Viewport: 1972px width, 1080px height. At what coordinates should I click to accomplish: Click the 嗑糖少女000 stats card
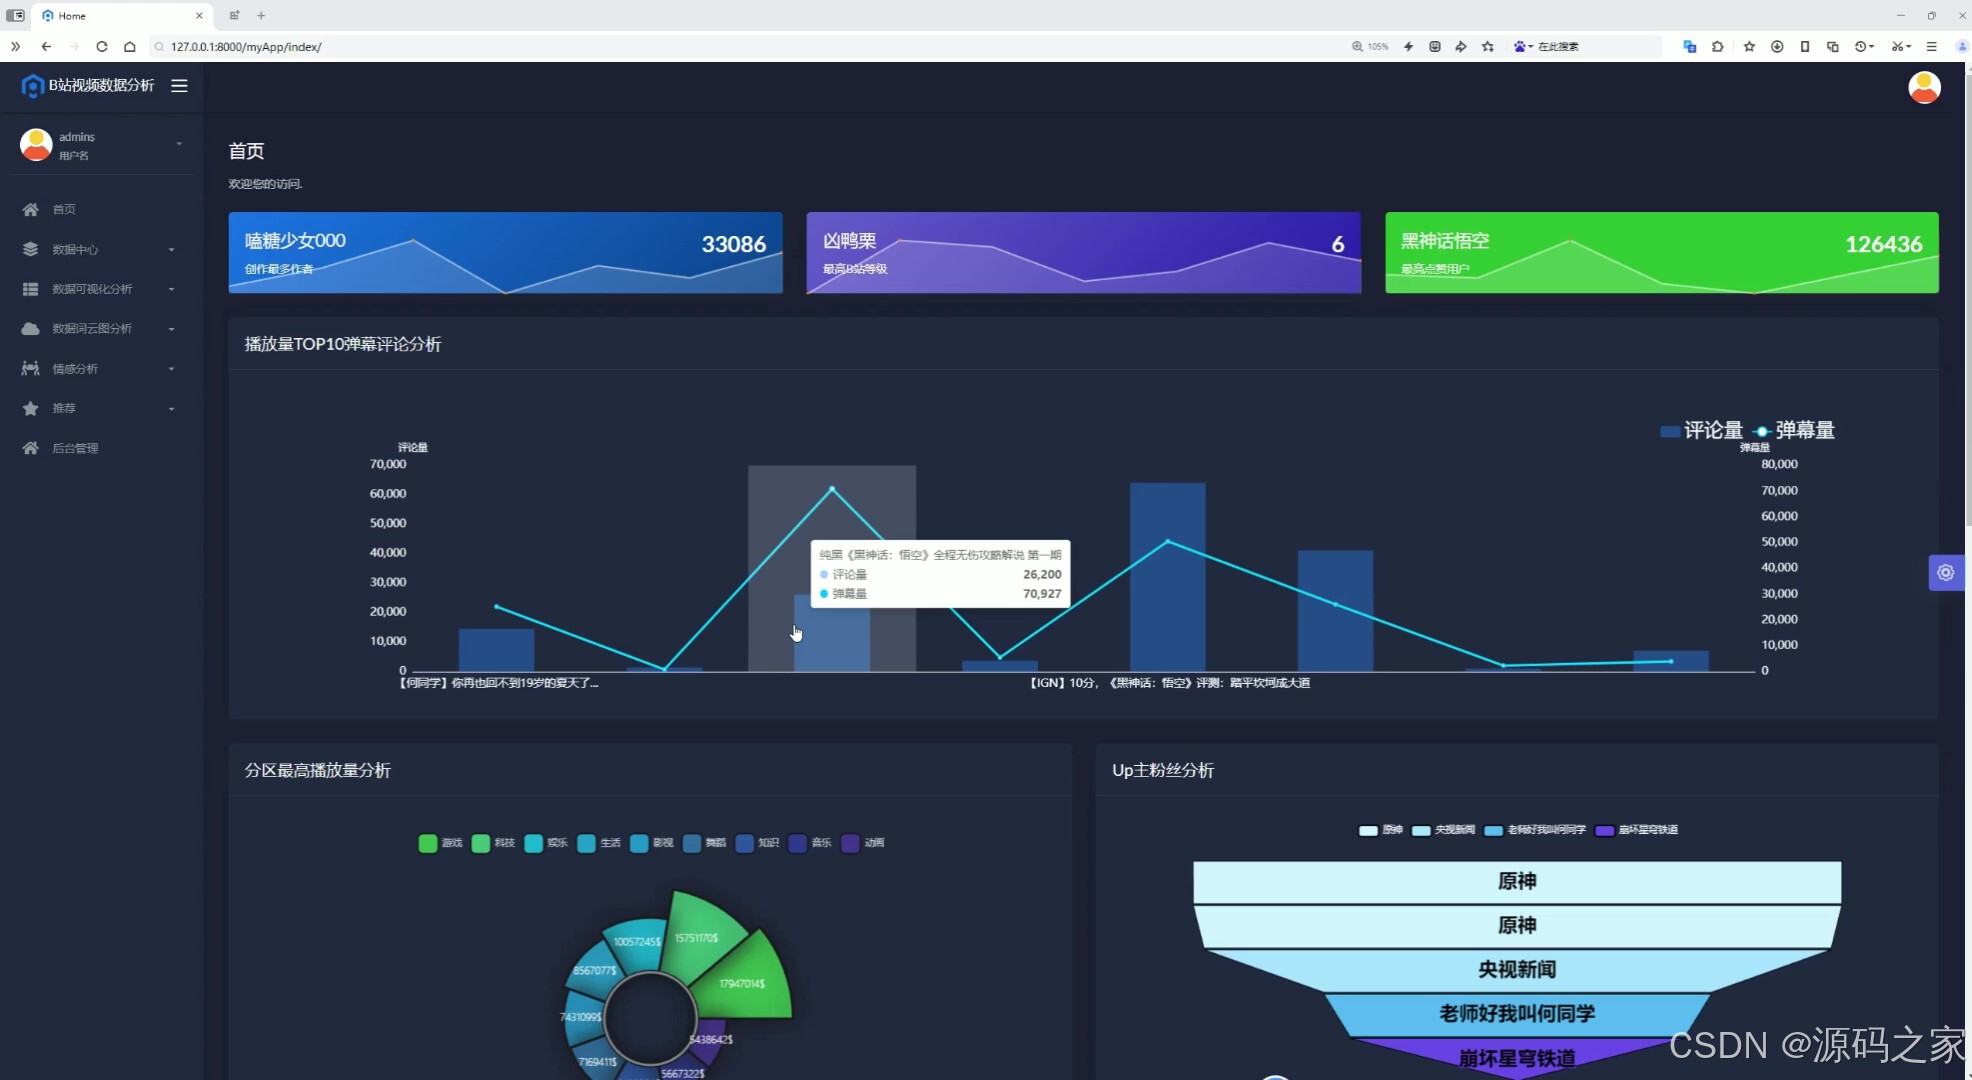pyautogui.click(x=505, y=252)
